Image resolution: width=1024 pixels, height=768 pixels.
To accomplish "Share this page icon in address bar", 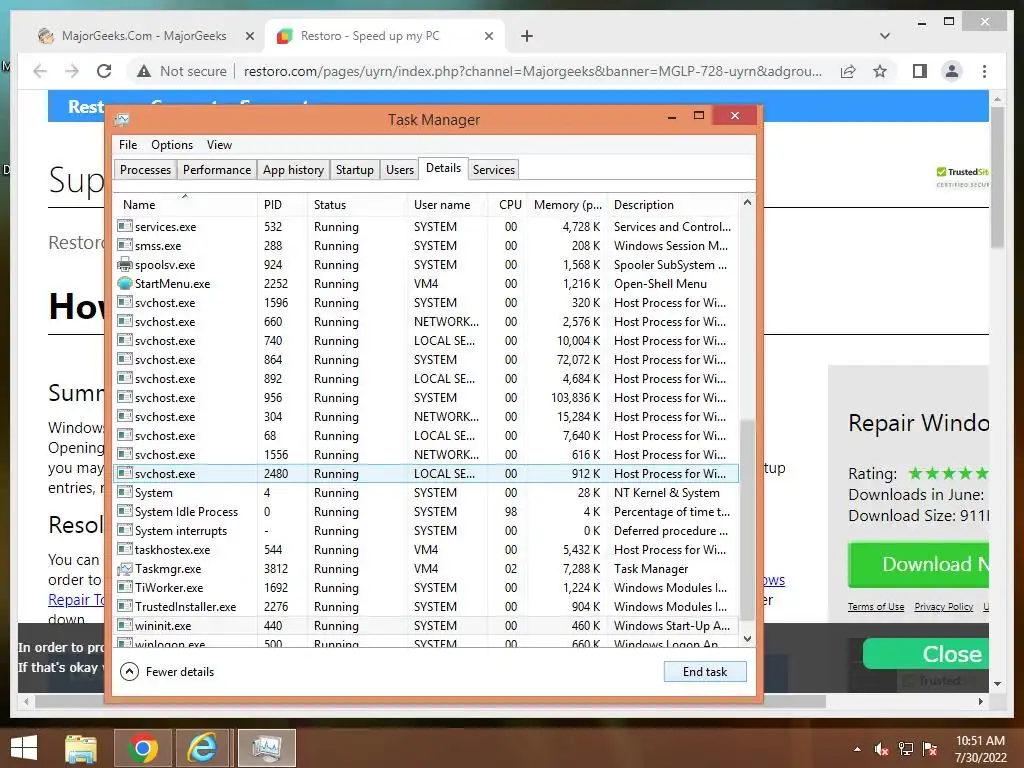I will click(x=848, y=71).
